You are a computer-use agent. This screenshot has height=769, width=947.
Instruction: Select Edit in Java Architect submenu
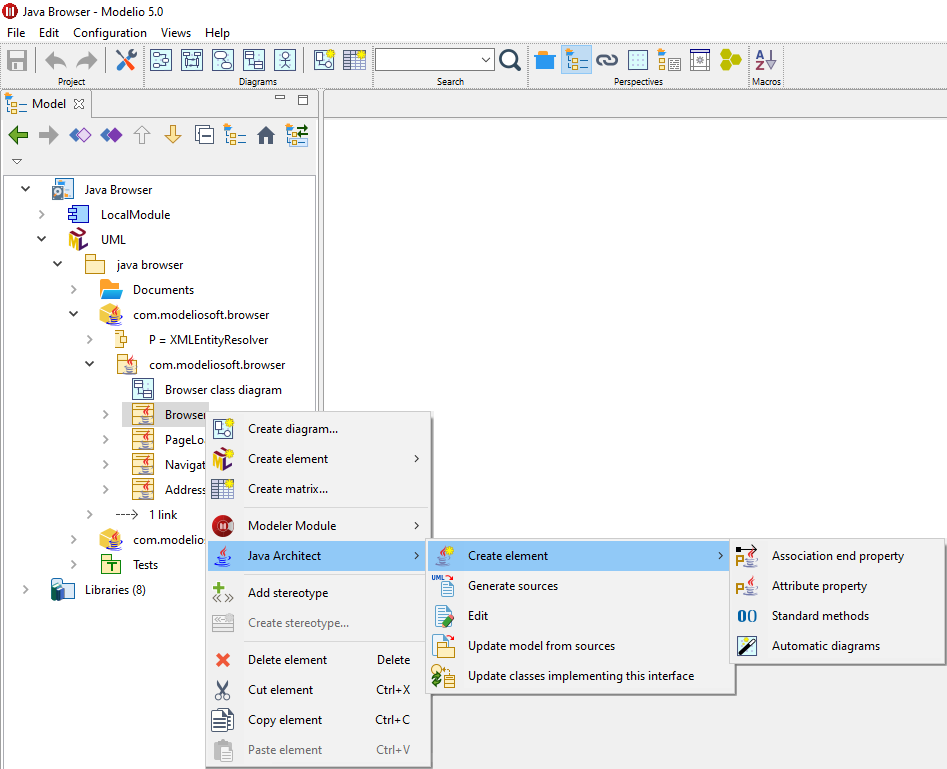pyautogui.click(x=580, y=616)
